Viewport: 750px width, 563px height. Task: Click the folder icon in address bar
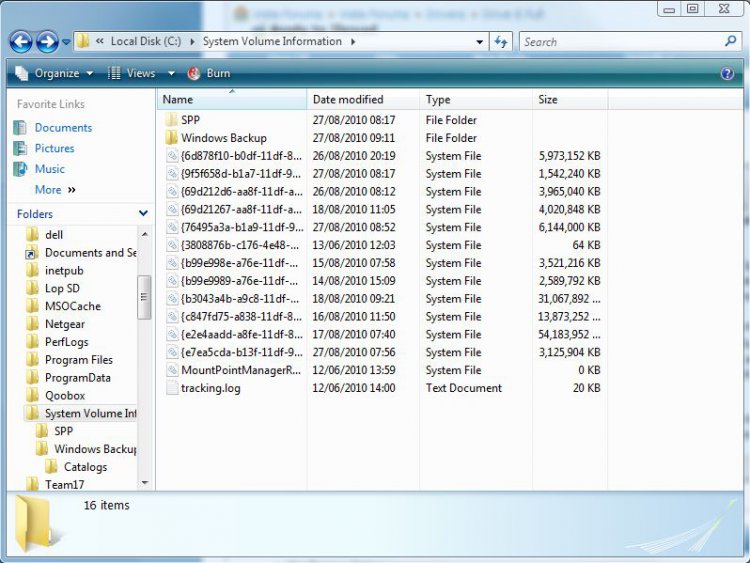coord(83,41)
